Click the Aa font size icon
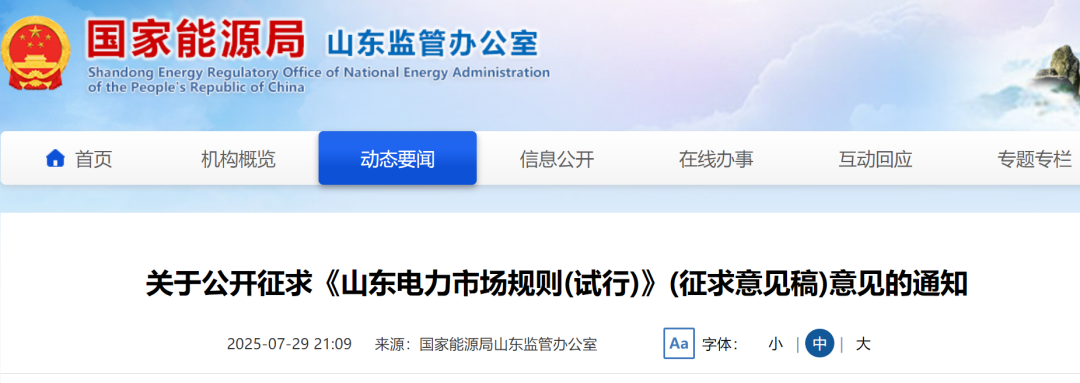 click(678, 343)
